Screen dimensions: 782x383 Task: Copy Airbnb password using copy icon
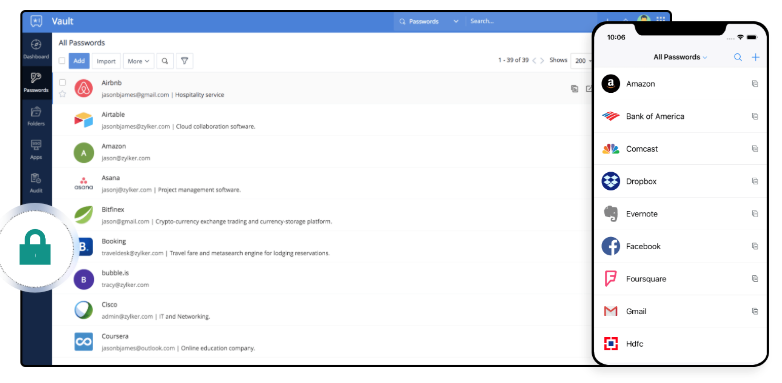pos(575,89)
